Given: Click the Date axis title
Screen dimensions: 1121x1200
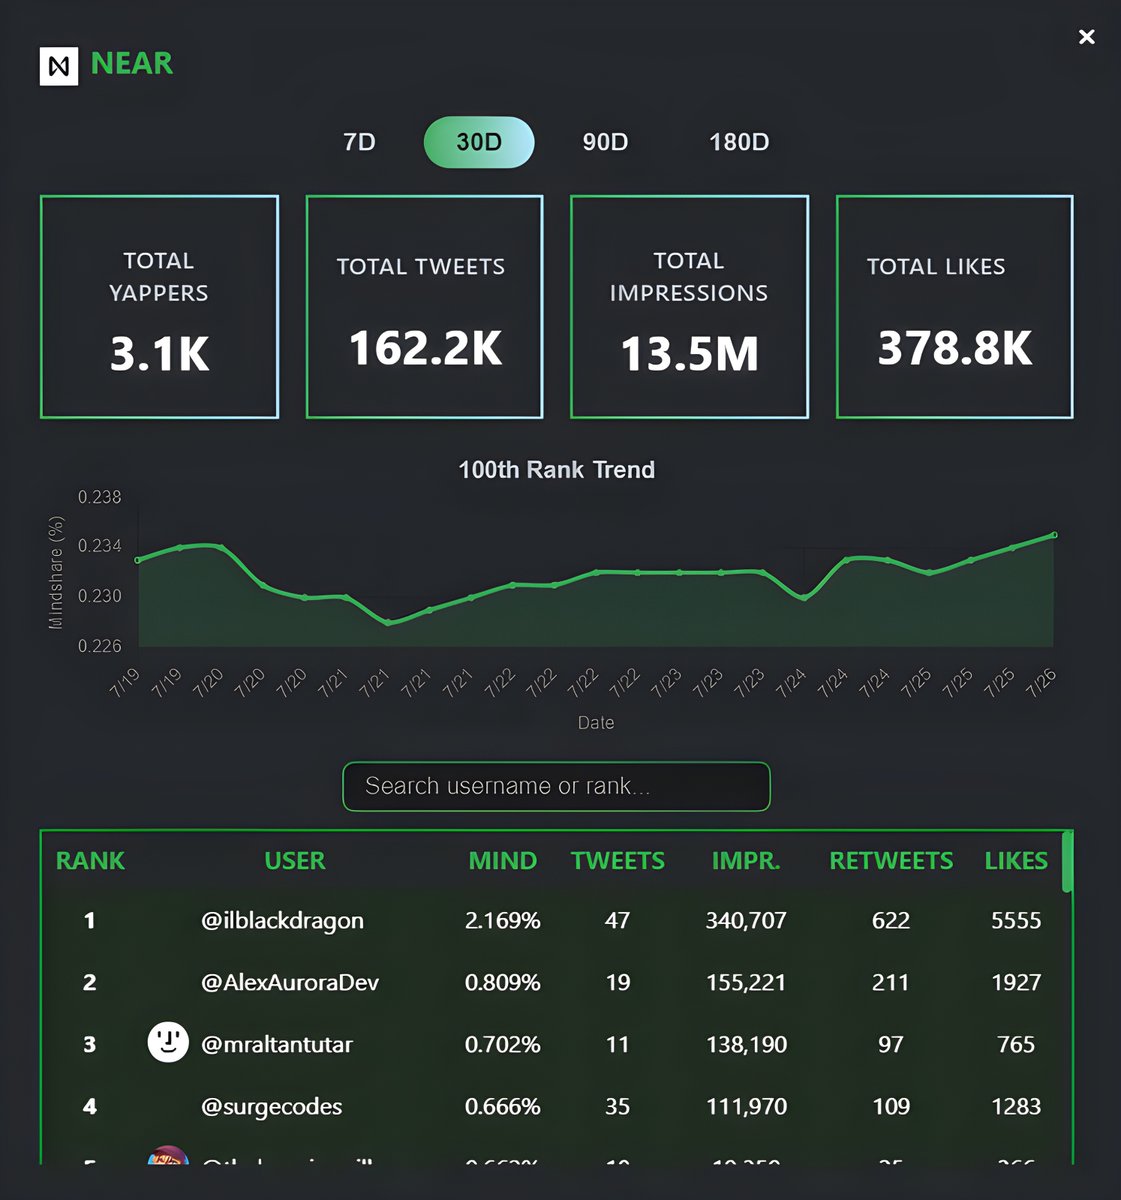Looking at the screenshot, I should pos(596,723).
